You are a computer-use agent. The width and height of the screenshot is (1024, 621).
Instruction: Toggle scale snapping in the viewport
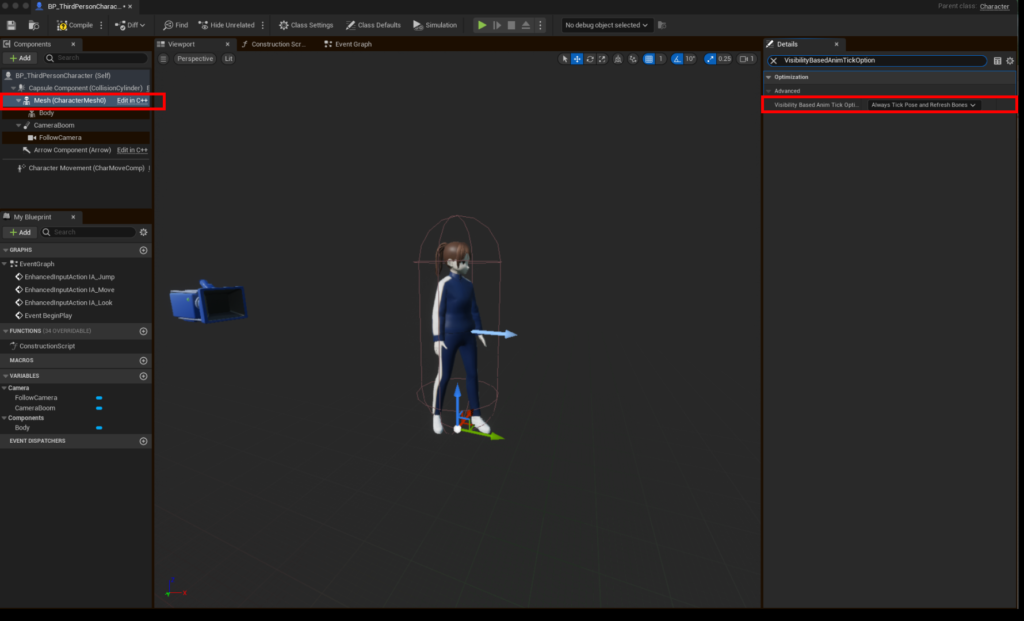[710, 59]
